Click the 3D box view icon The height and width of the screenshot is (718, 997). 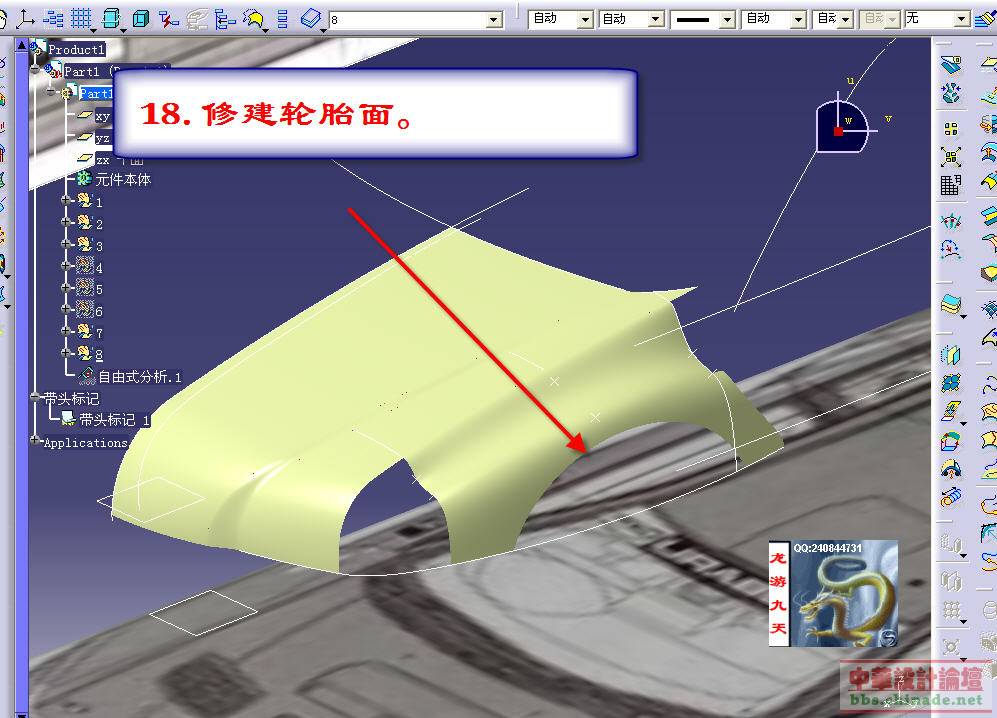141,18
